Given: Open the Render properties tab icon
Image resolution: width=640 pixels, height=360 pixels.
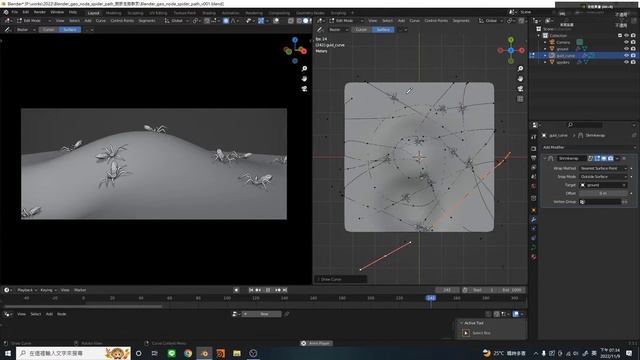Looking at the screenshot, I should [x=533, y=149].
